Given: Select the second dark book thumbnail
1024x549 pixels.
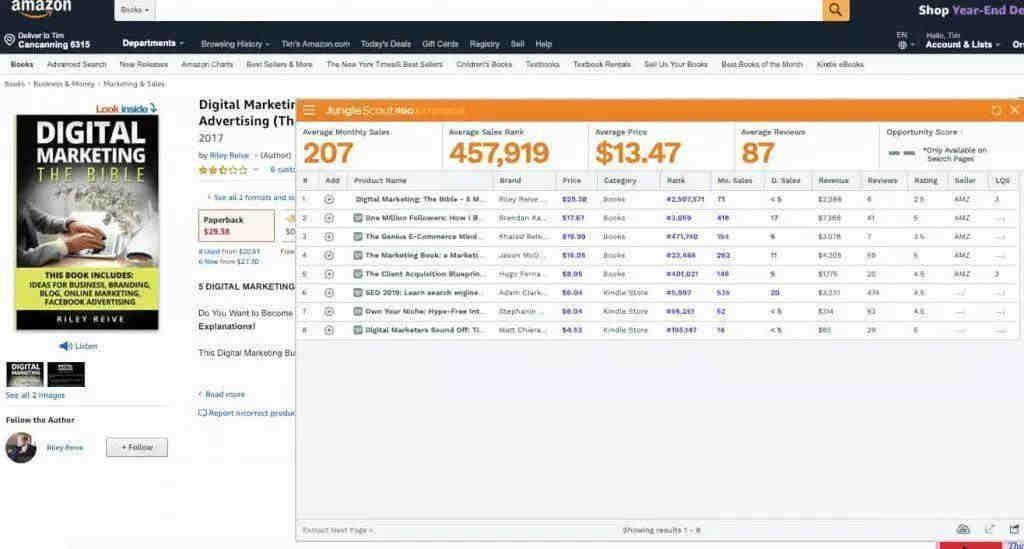Looking at the screenshot, I should (66, 374).
